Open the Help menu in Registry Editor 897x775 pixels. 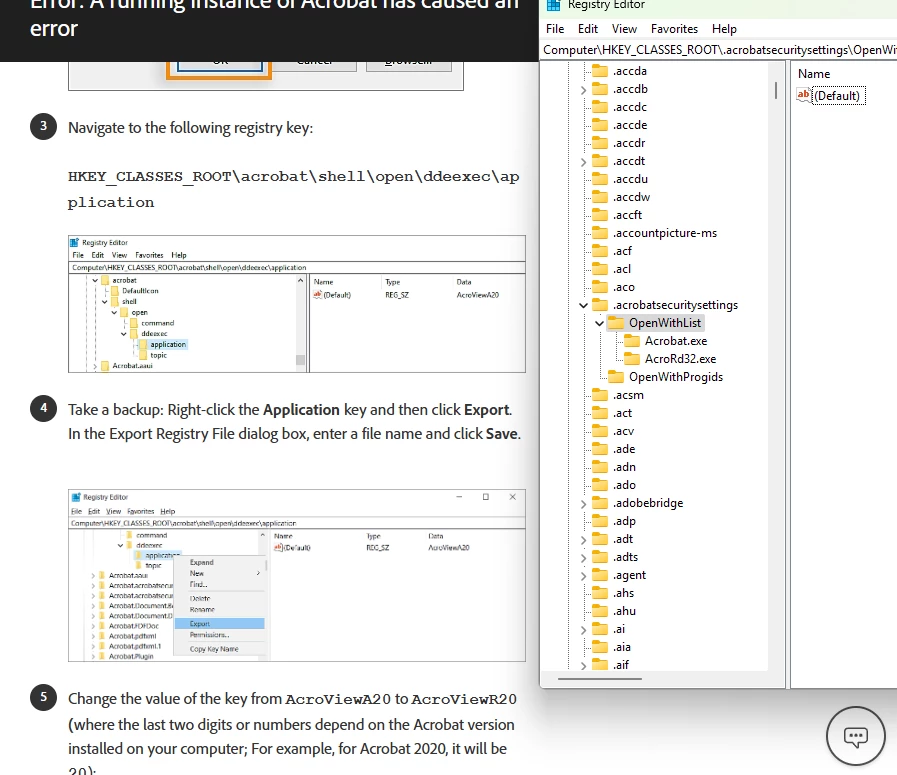click(724, 29)
